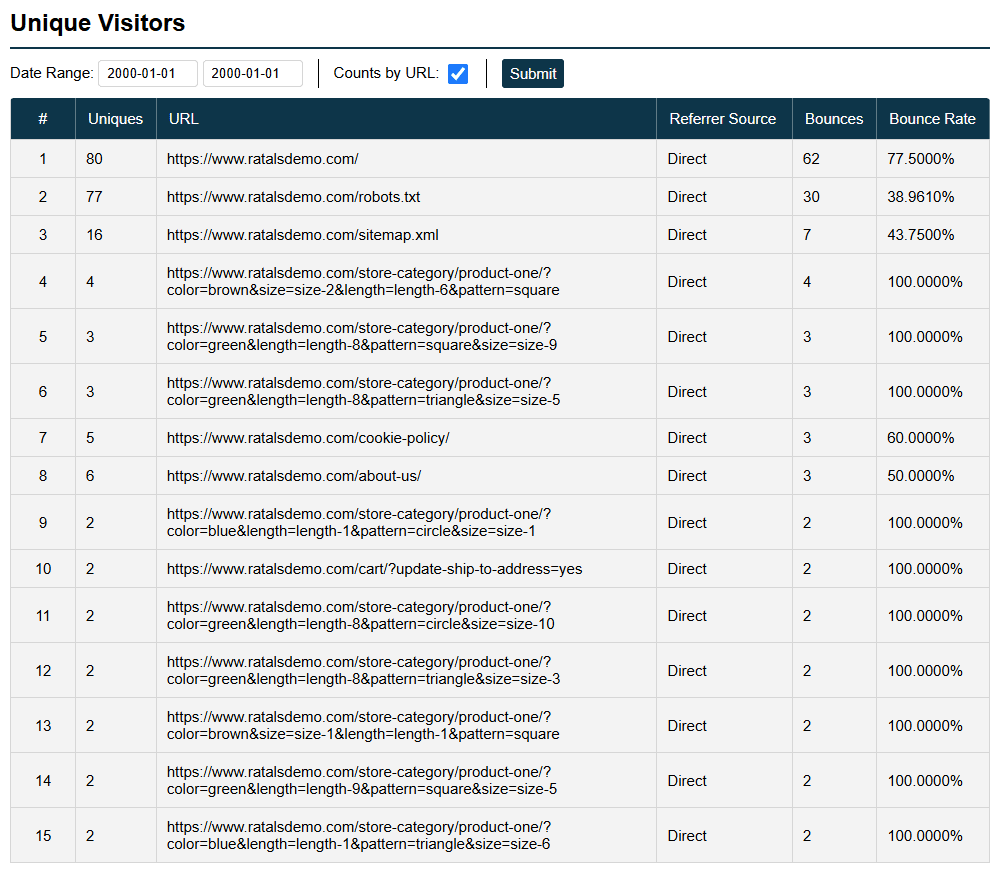Click the uniques value 16 in row 3
This screenshot has width=1000, height=872.
click(x=94, y=235)
